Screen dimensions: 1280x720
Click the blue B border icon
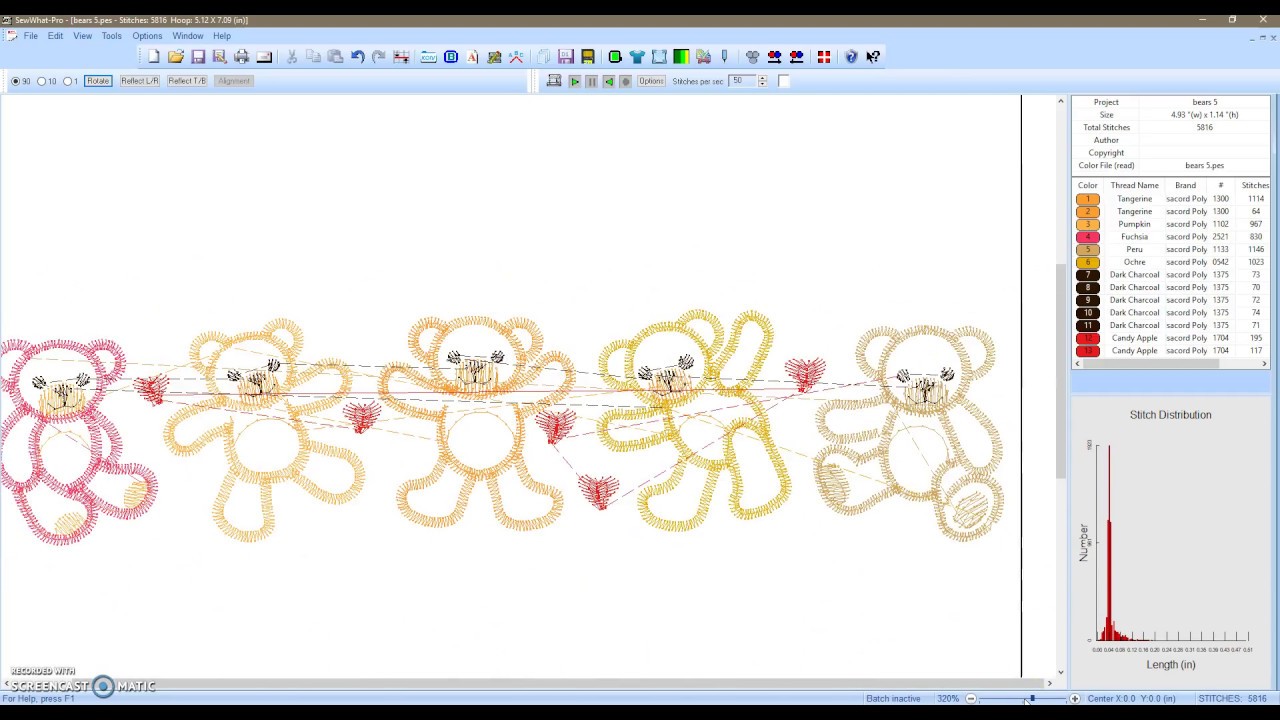pyautogui.click(x=451, y=57)
